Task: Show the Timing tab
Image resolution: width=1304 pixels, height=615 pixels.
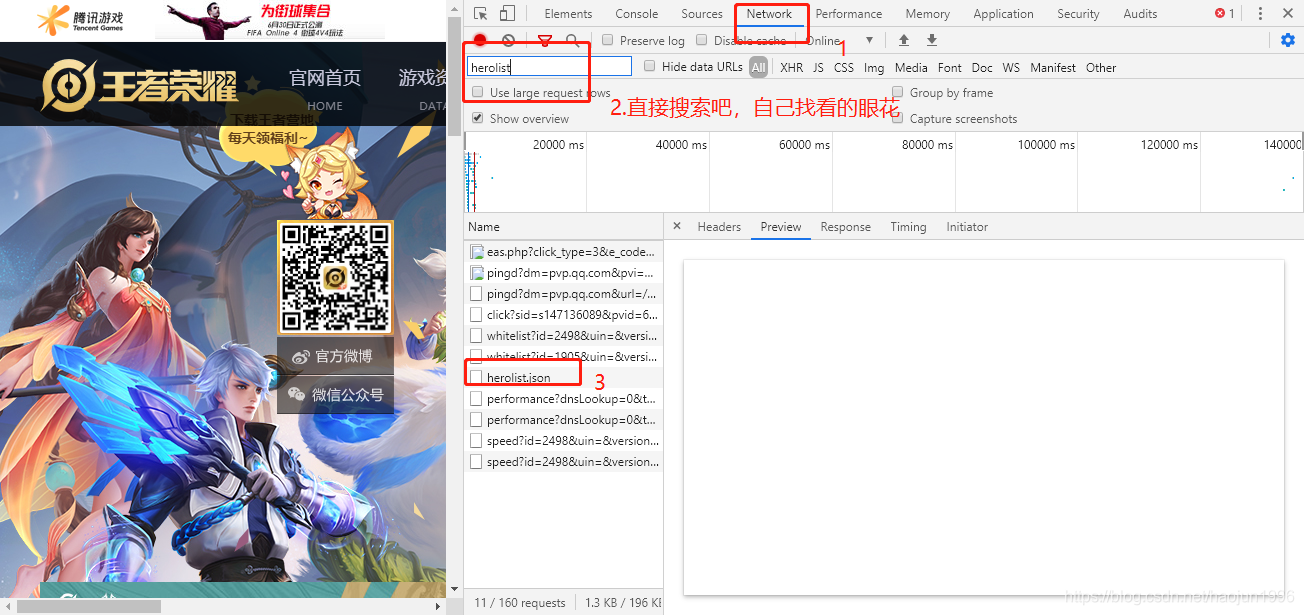Action: pos(908,227)
